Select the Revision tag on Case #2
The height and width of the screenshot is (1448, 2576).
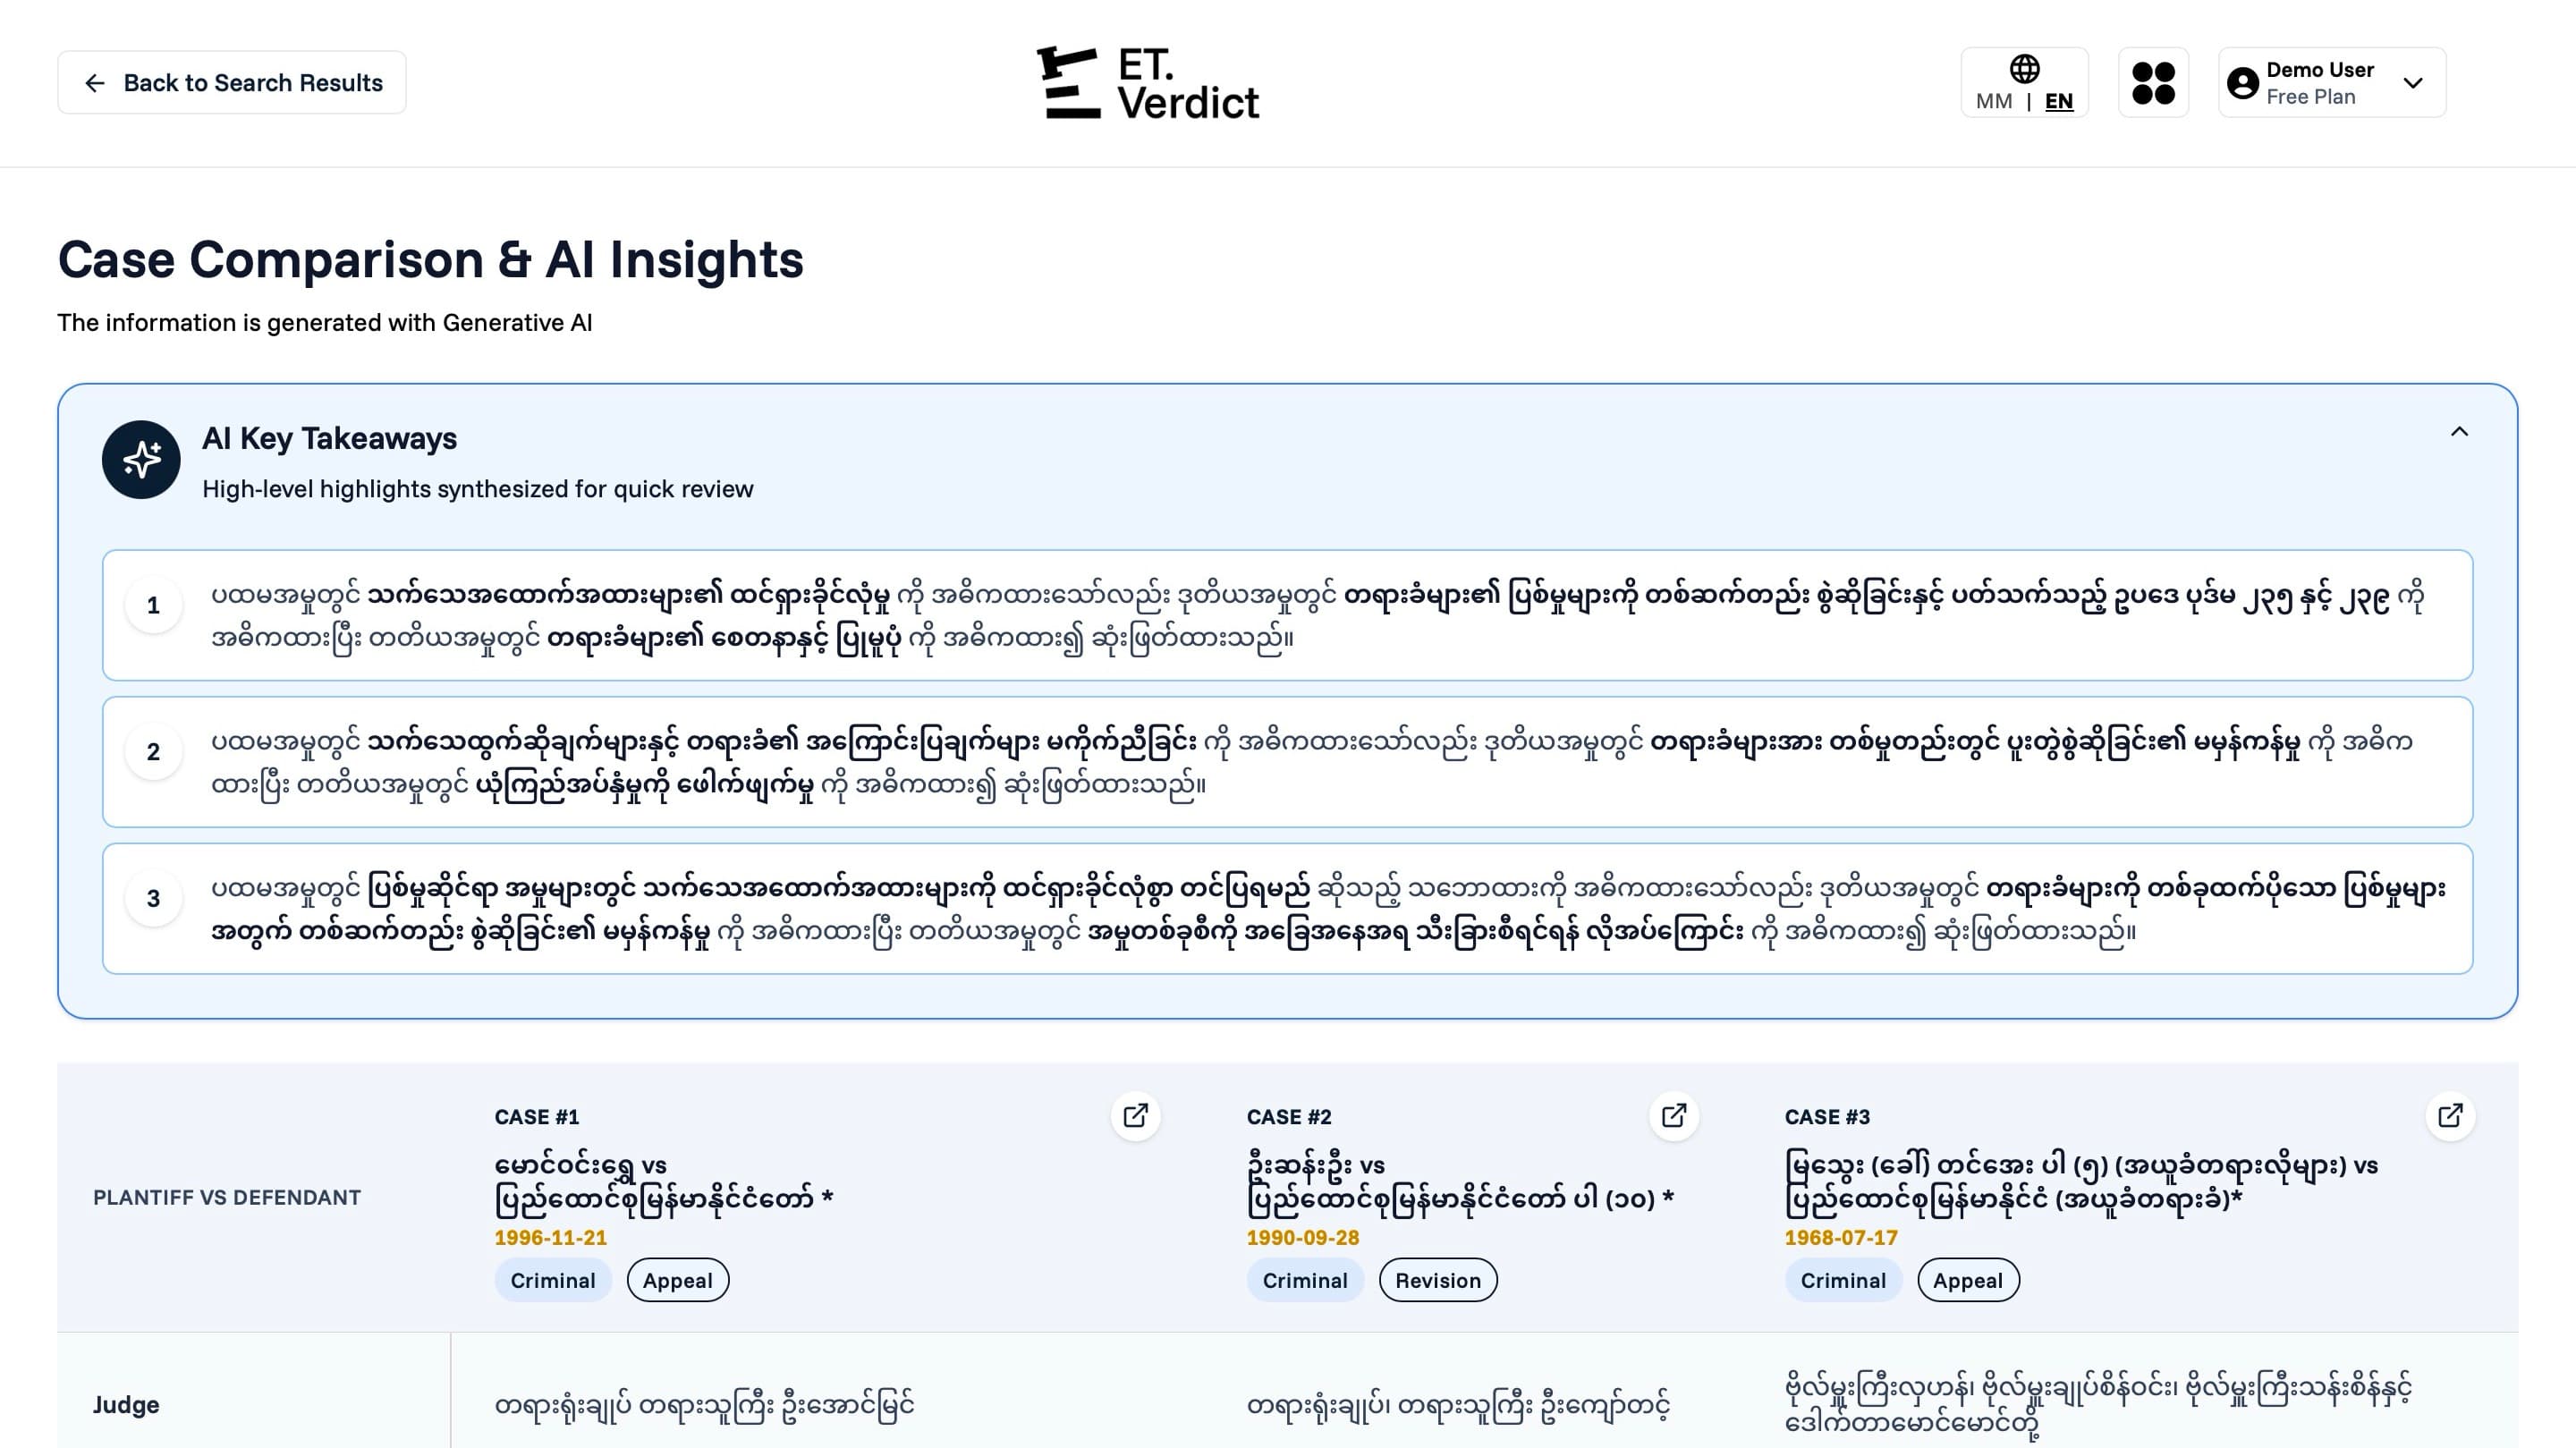click(1437, 1280)
